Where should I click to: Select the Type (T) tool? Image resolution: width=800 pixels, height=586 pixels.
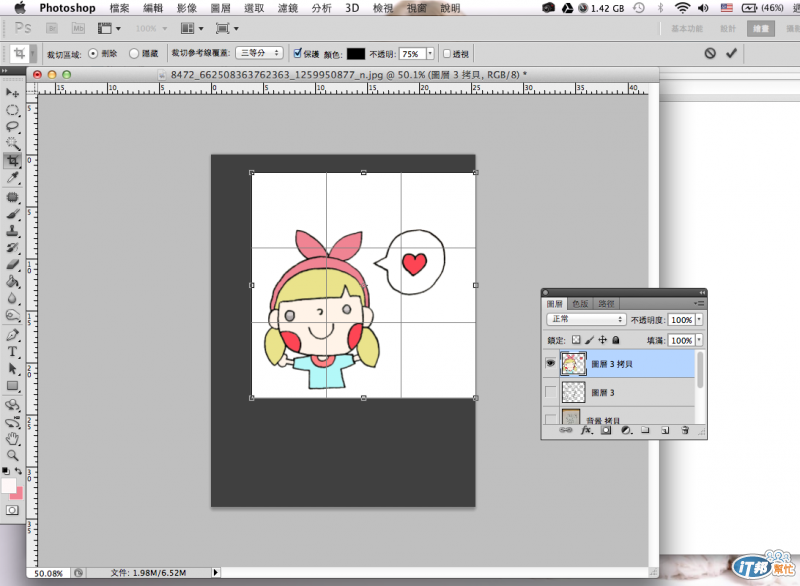[x=13, y=352]
